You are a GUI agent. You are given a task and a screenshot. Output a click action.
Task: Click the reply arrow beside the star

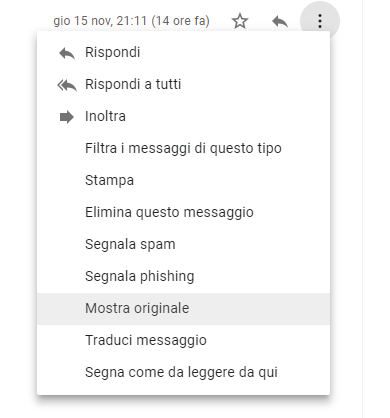coord(280,22)
